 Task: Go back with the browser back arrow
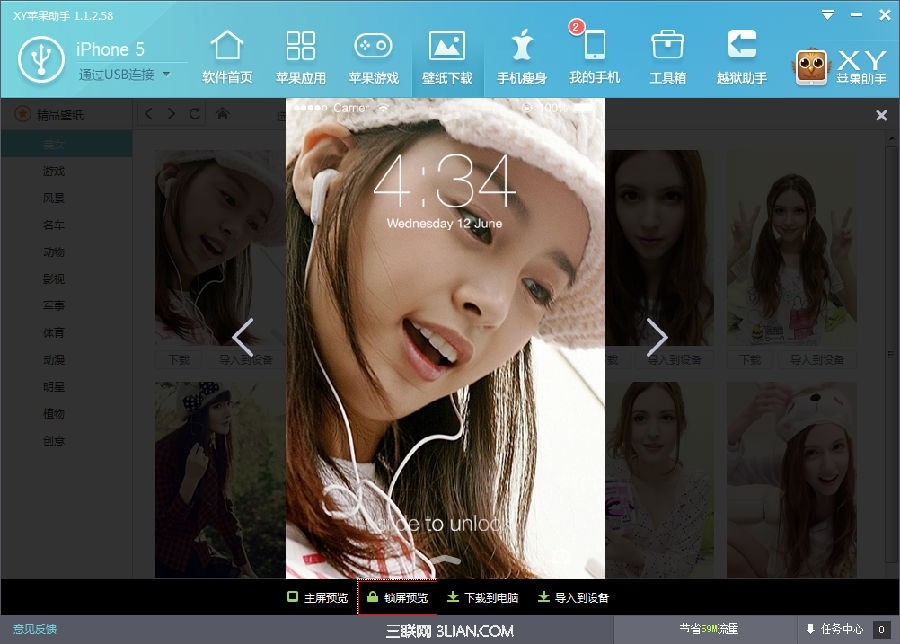[x=149, y=114]
